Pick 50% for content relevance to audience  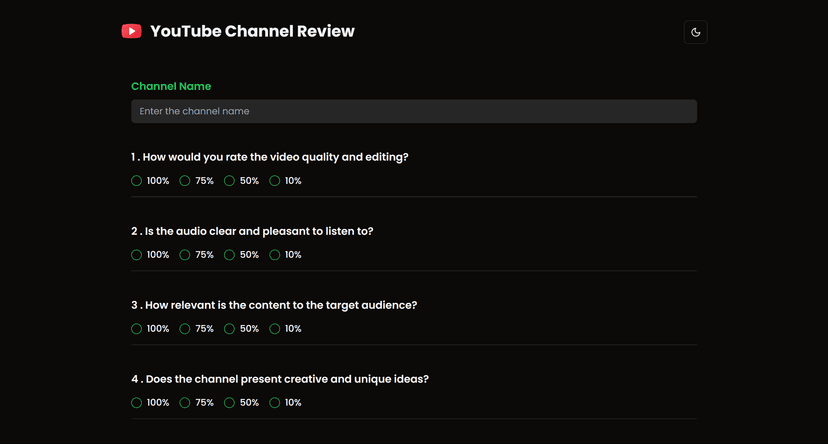coord(229,329)
